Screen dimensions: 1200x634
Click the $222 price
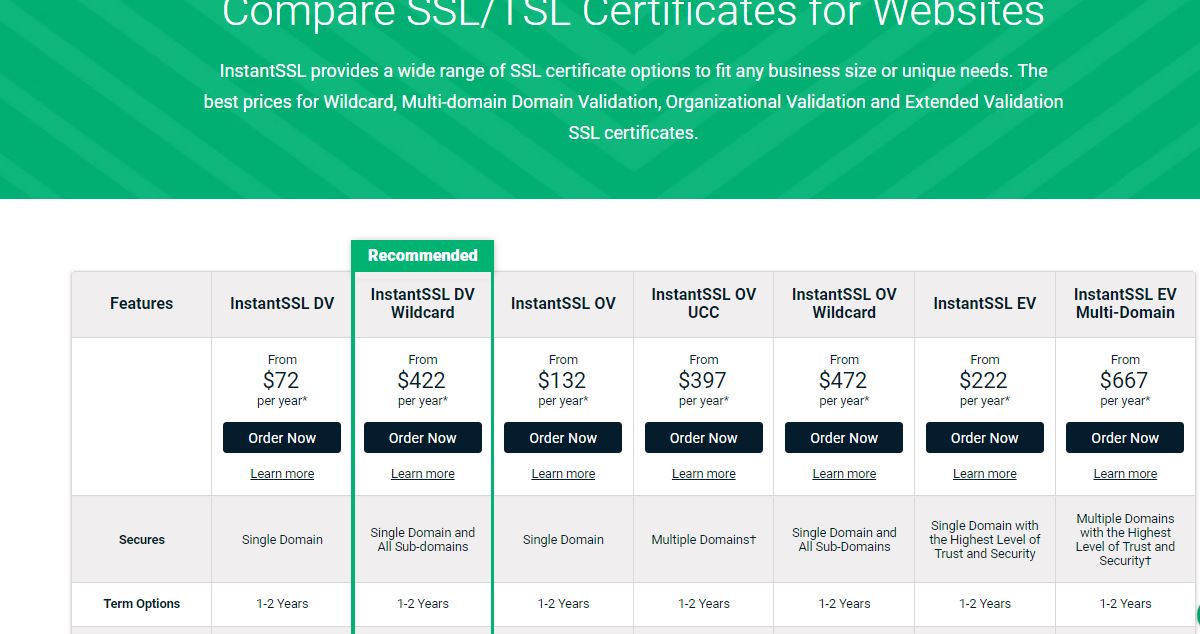click(985, 380)
